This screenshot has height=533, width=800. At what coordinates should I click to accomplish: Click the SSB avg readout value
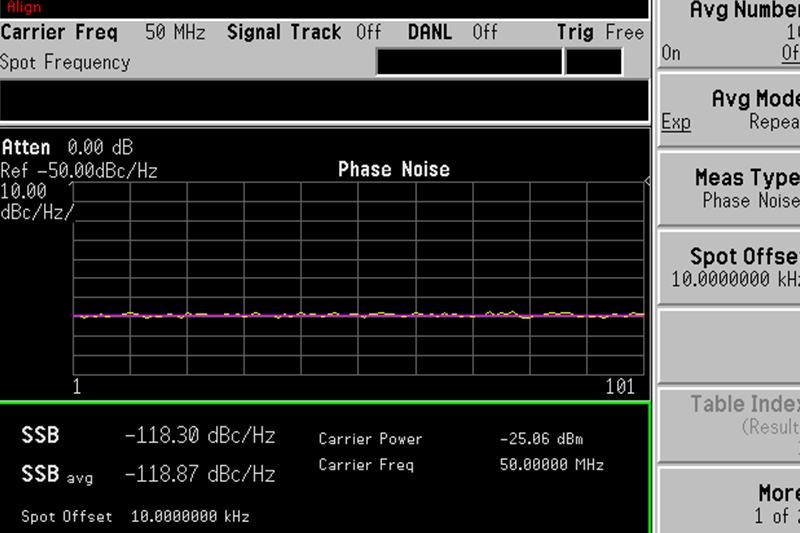(x=199, y=473)
